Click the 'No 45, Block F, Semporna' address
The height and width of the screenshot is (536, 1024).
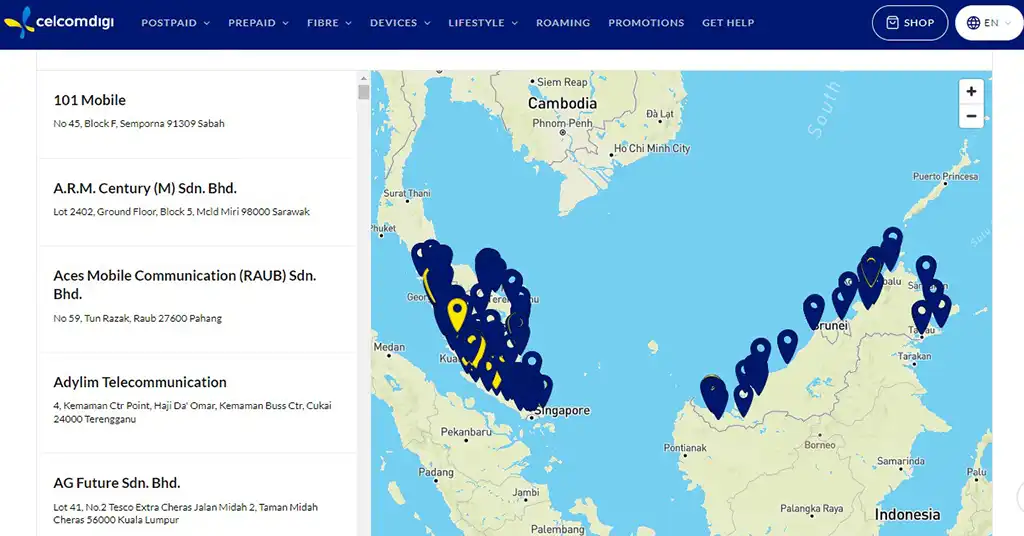[139, 123]
